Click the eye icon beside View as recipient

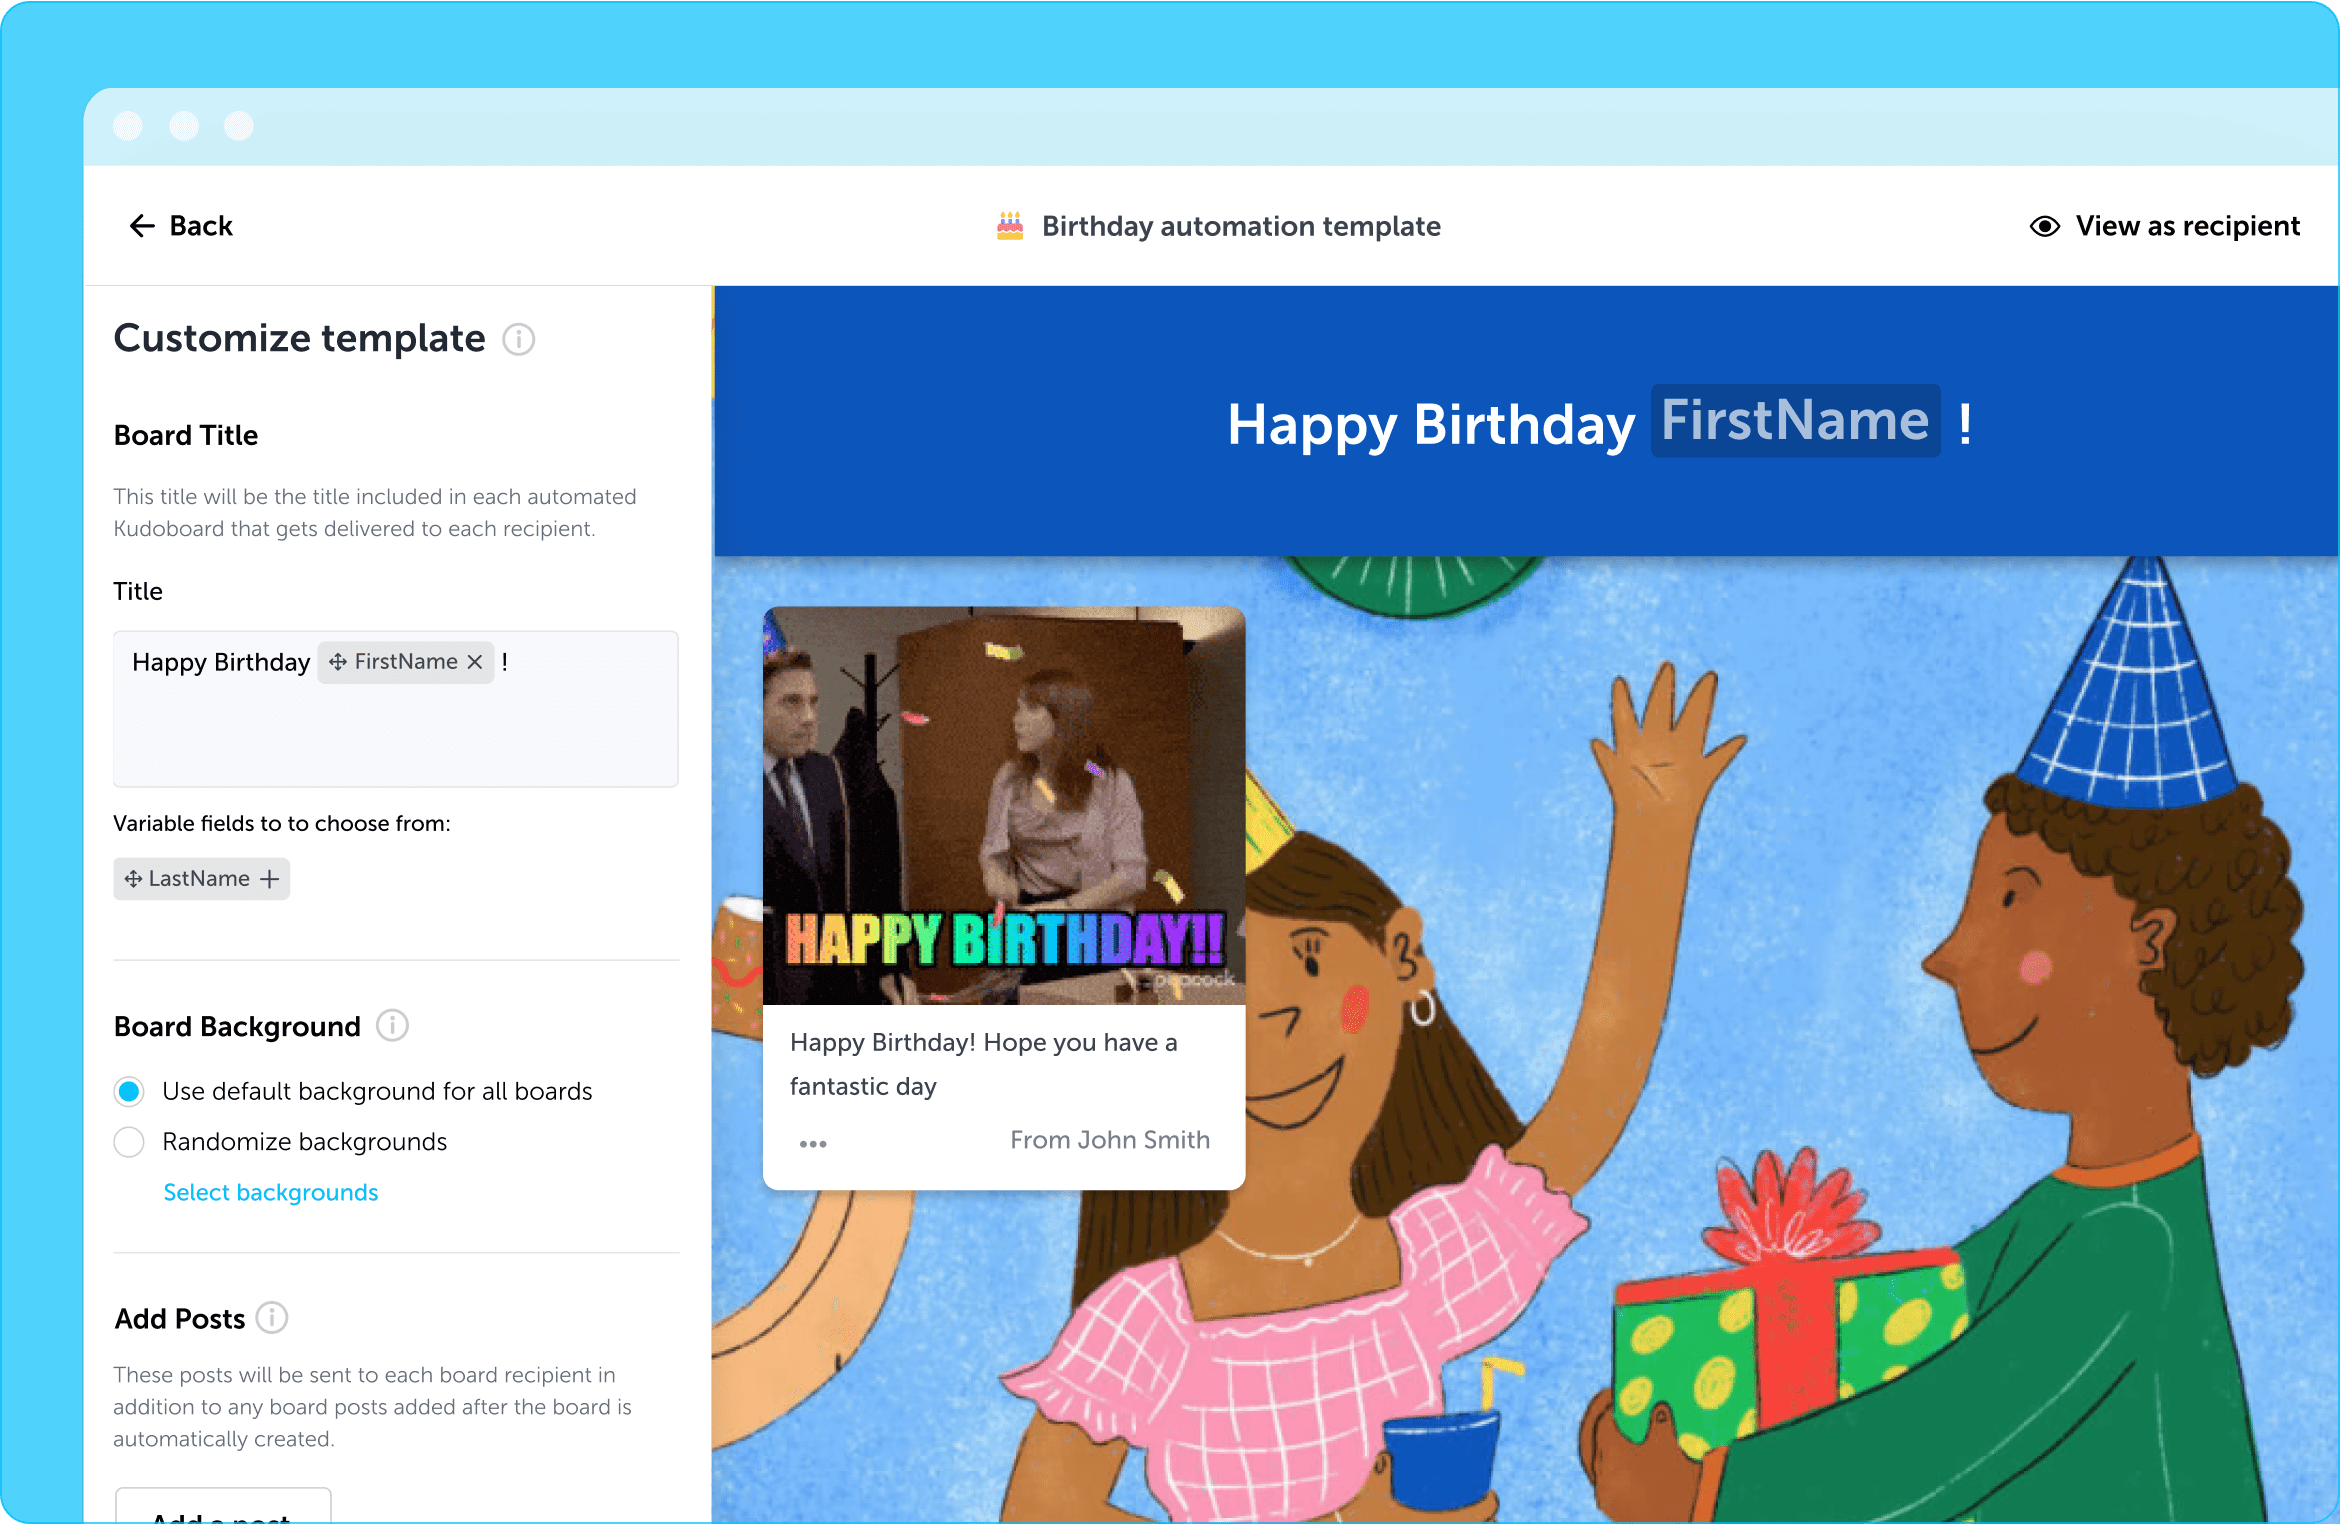click(2045, 226)
